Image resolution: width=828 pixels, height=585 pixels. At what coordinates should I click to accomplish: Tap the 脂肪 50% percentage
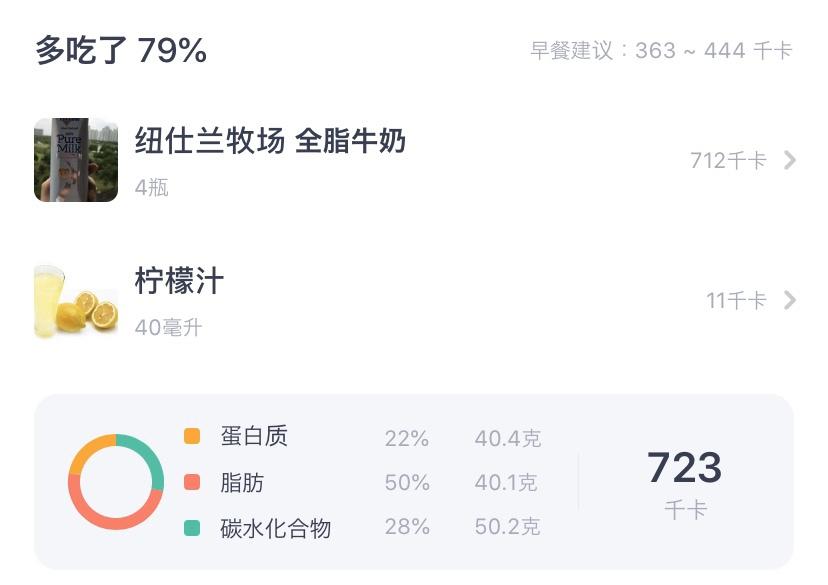(406, 482)
